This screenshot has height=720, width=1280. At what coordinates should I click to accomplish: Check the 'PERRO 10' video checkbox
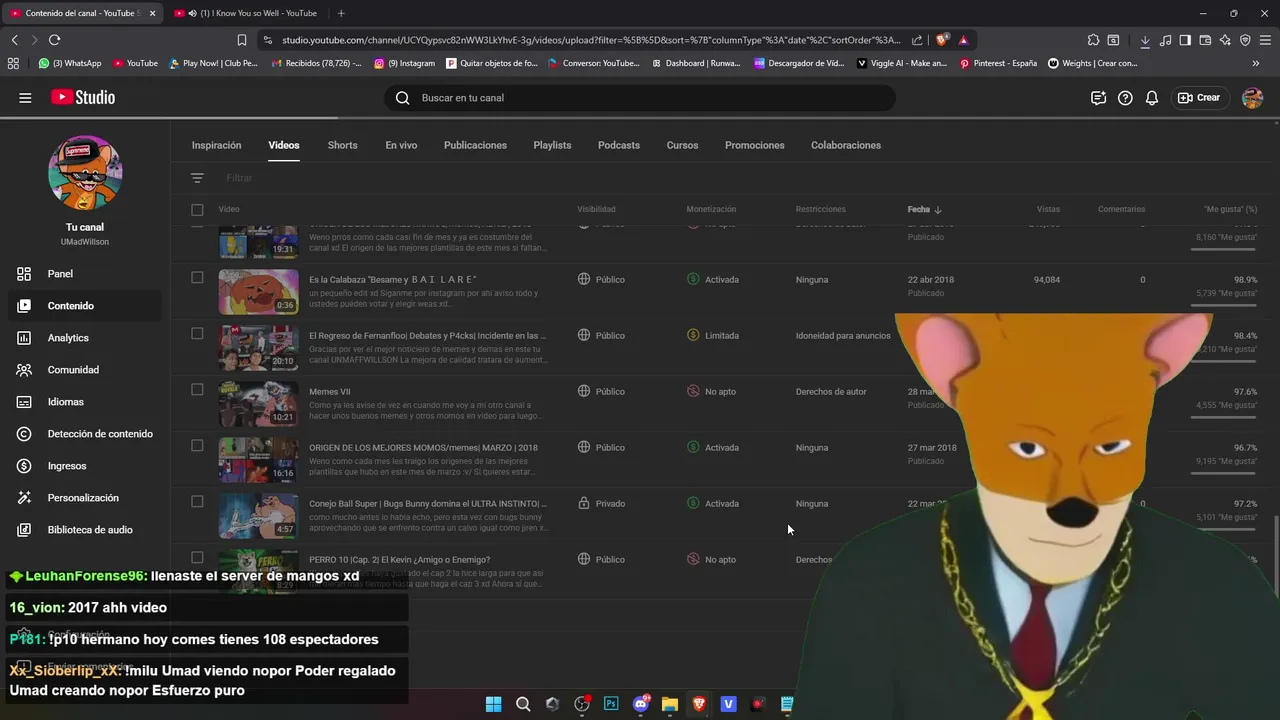point(197,558)
